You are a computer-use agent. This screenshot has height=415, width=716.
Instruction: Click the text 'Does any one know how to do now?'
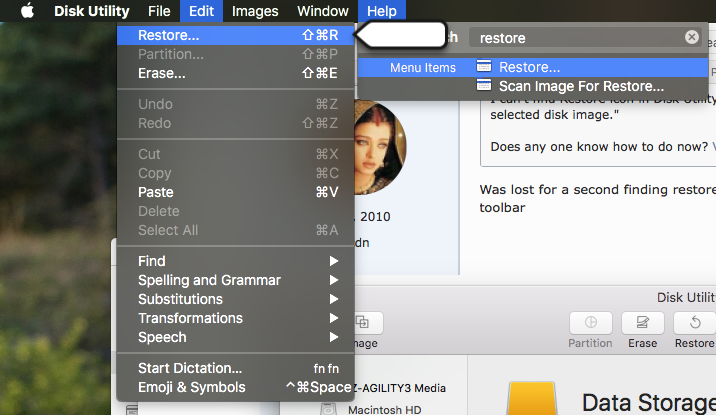coord(599,147)
